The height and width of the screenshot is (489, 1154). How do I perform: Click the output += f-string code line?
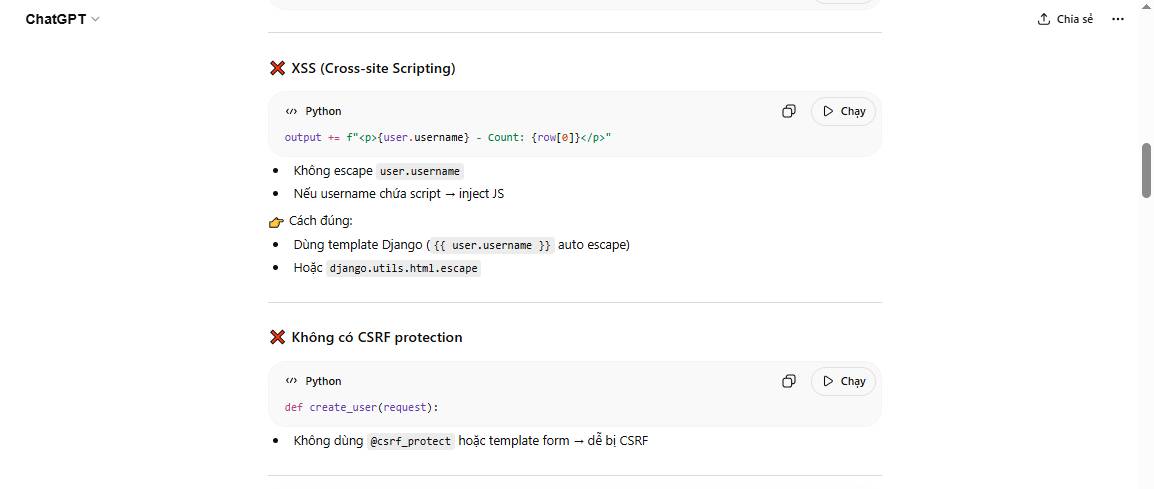click(x=447, y=137)
